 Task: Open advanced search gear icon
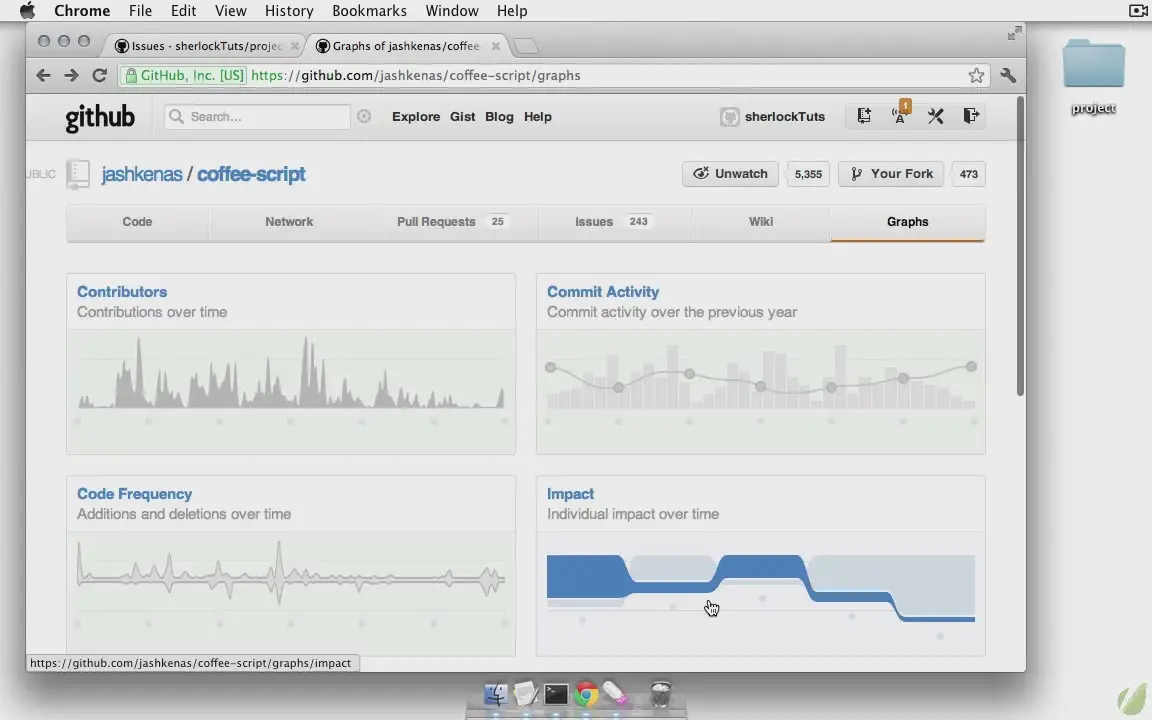coord(364,116)
